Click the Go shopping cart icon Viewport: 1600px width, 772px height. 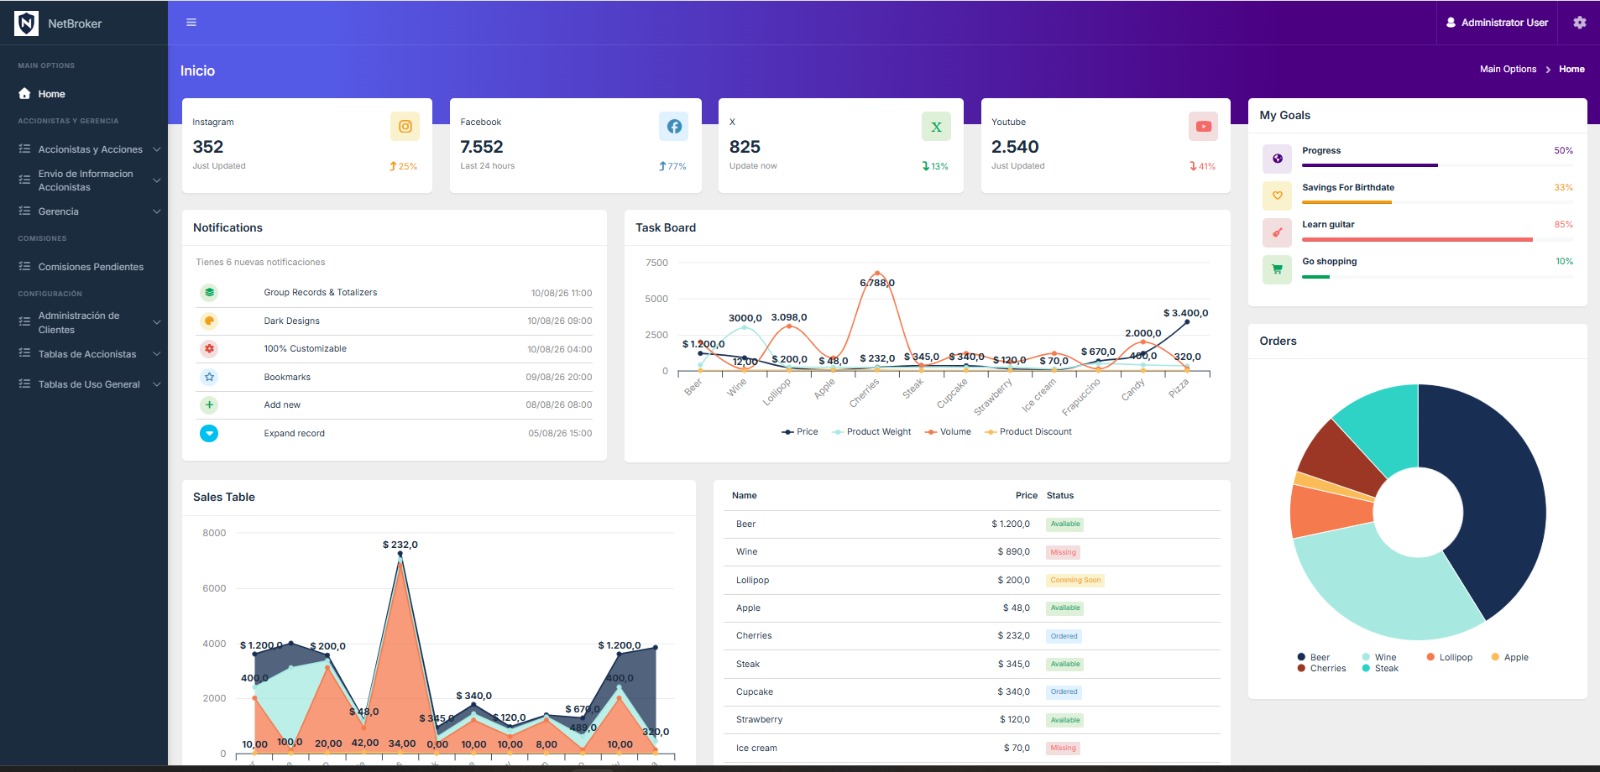point(1277,269)
